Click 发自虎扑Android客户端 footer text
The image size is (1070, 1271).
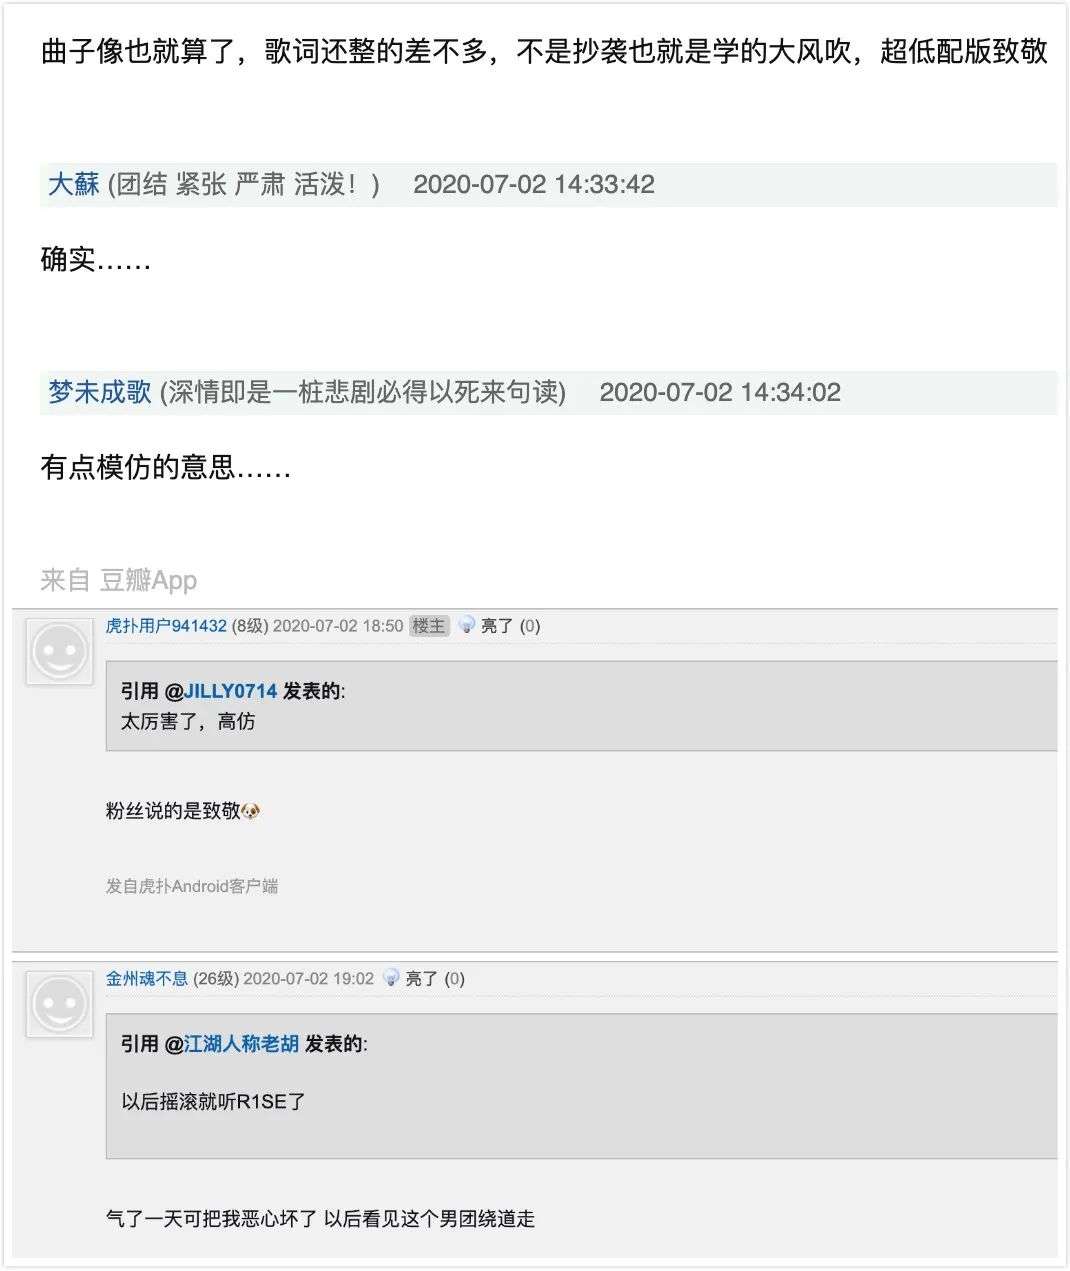(192, 886)
